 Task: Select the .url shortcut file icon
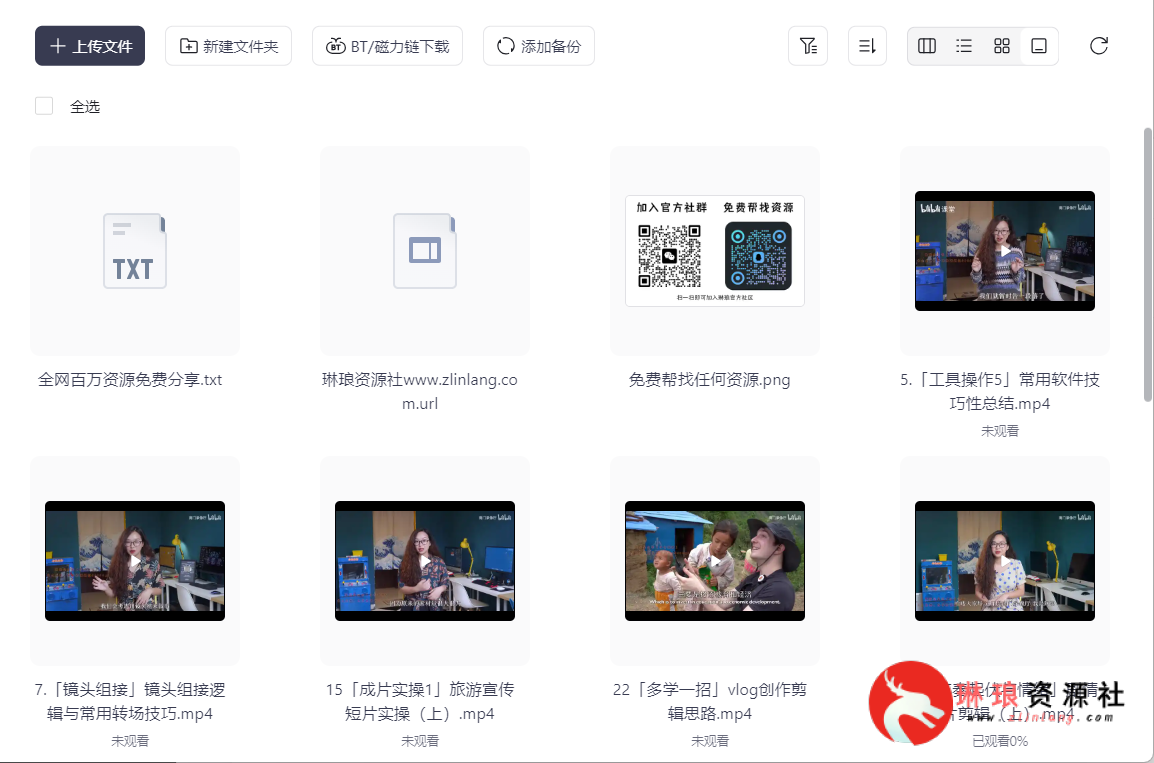point(425,251)
